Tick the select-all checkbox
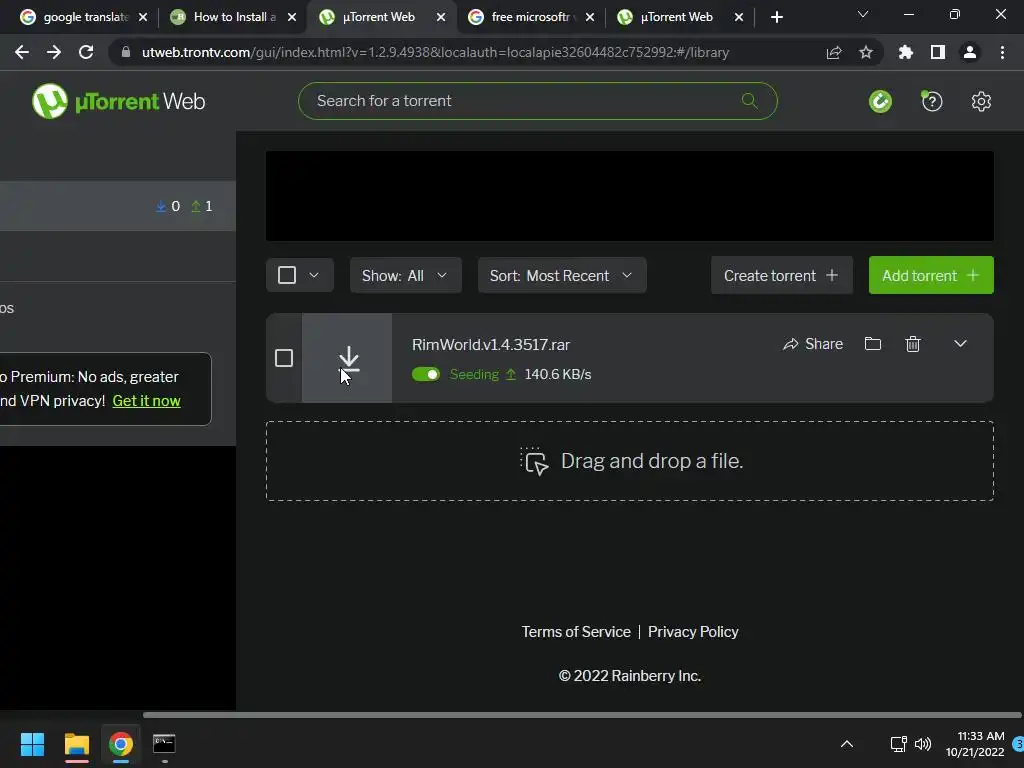This screenshot has height=768, width=1024. click(287, 275)
